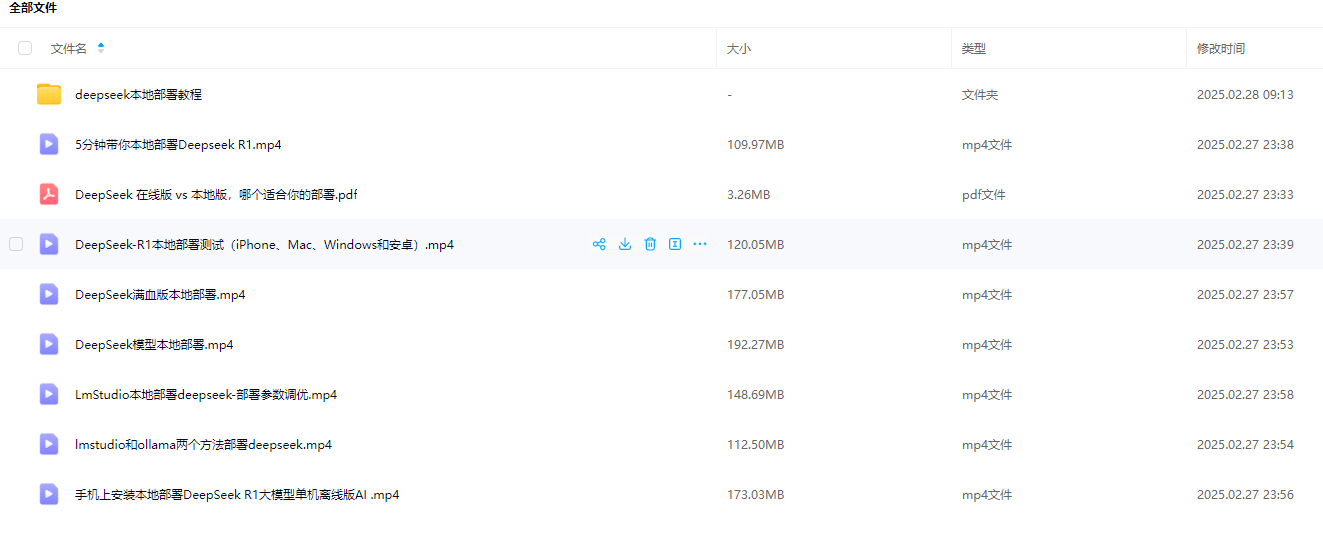Open LmStudio本地部署deepseek-部署参数调优.mp4

click(205, 395)
